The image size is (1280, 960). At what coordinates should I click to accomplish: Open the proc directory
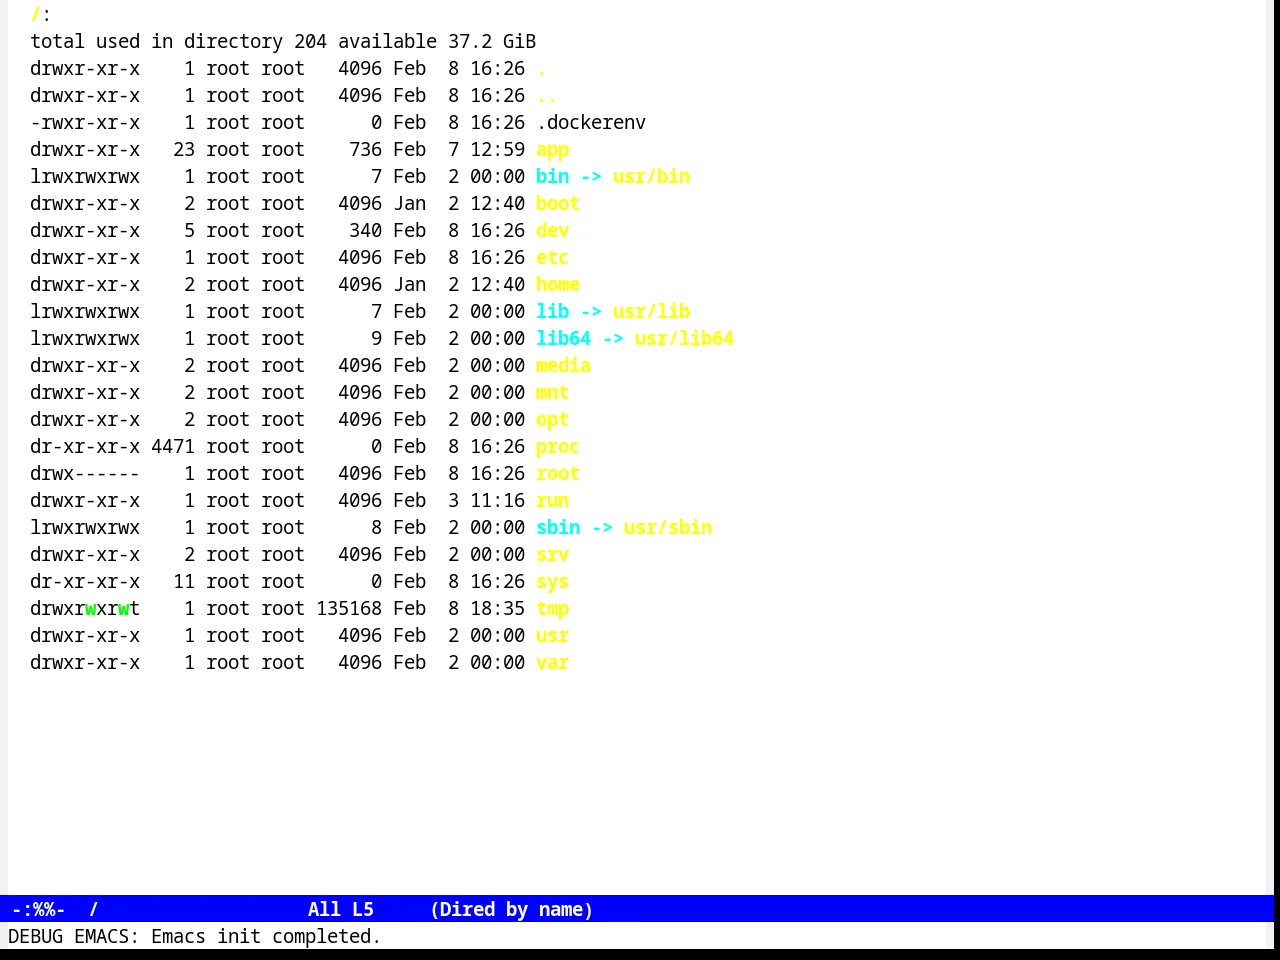tap(558, 447)
